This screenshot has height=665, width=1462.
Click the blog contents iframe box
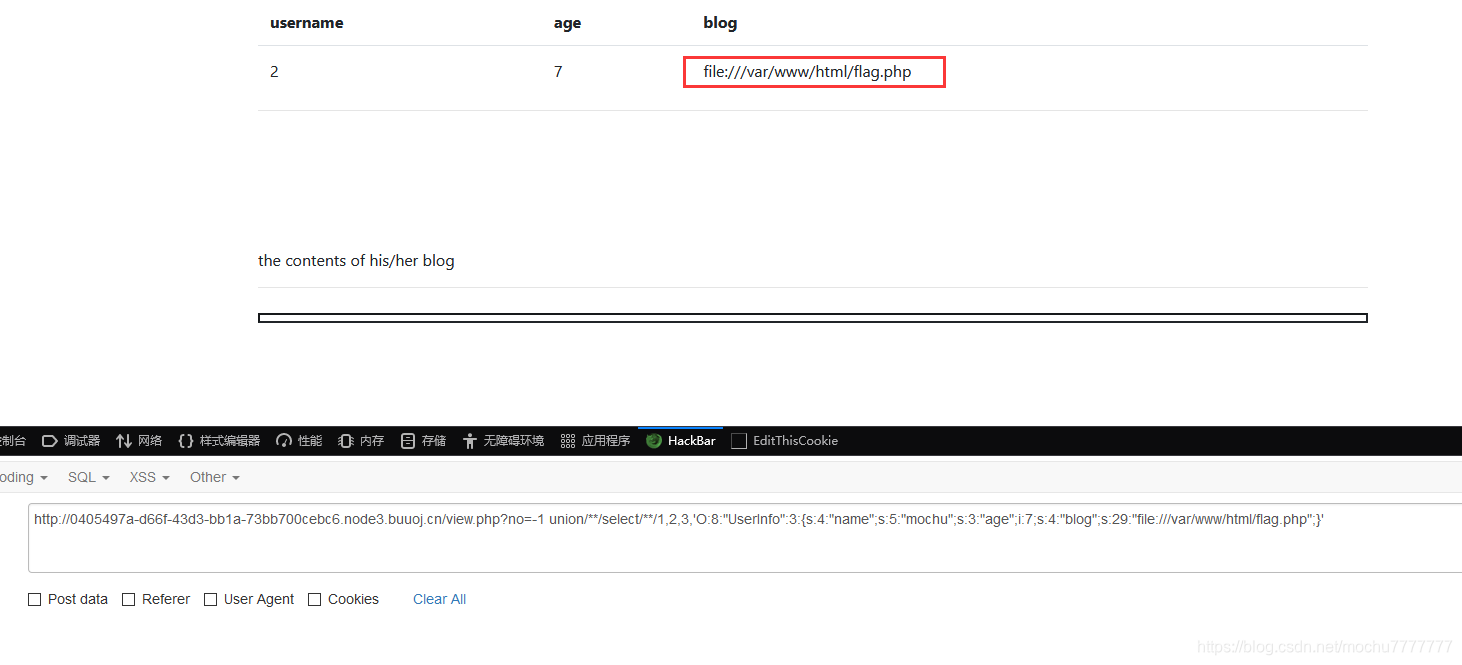[x=813, y=318]
